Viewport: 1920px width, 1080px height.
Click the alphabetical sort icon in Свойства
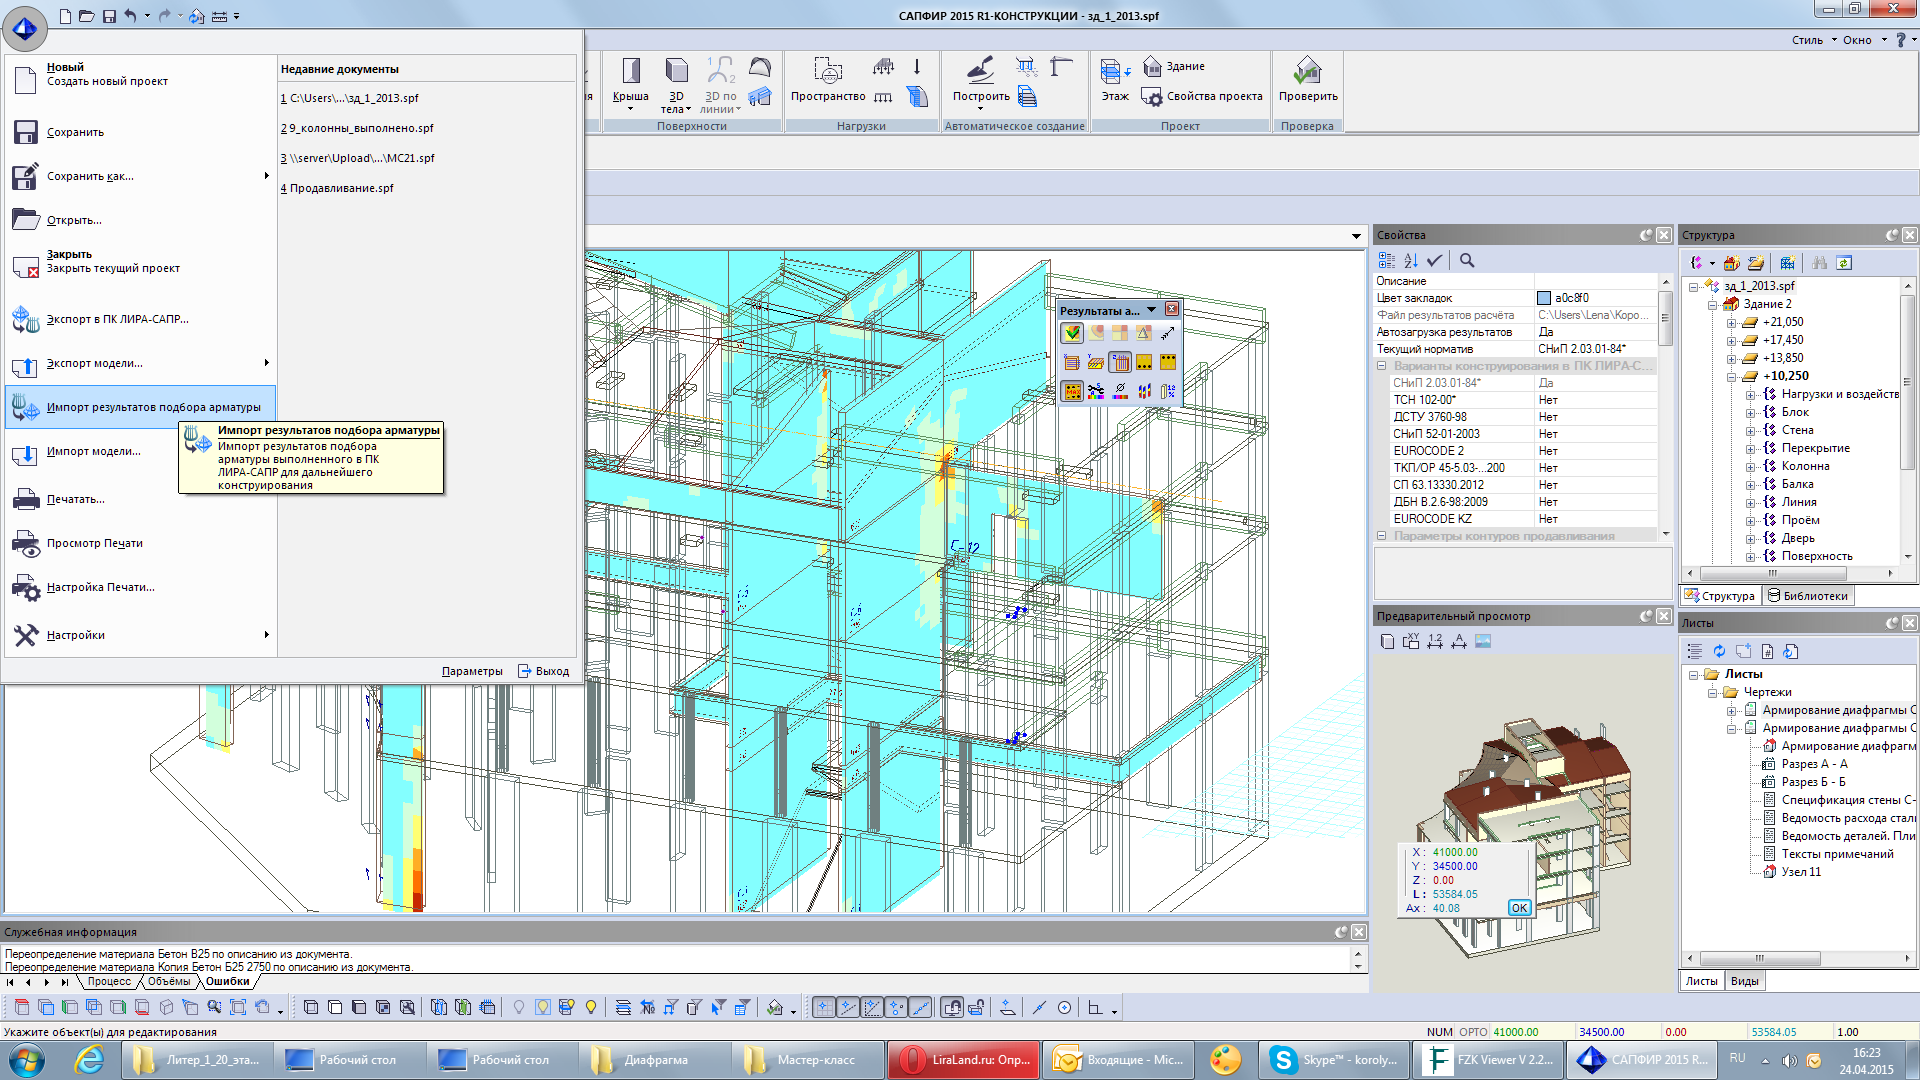click(x=1410, y=261)
